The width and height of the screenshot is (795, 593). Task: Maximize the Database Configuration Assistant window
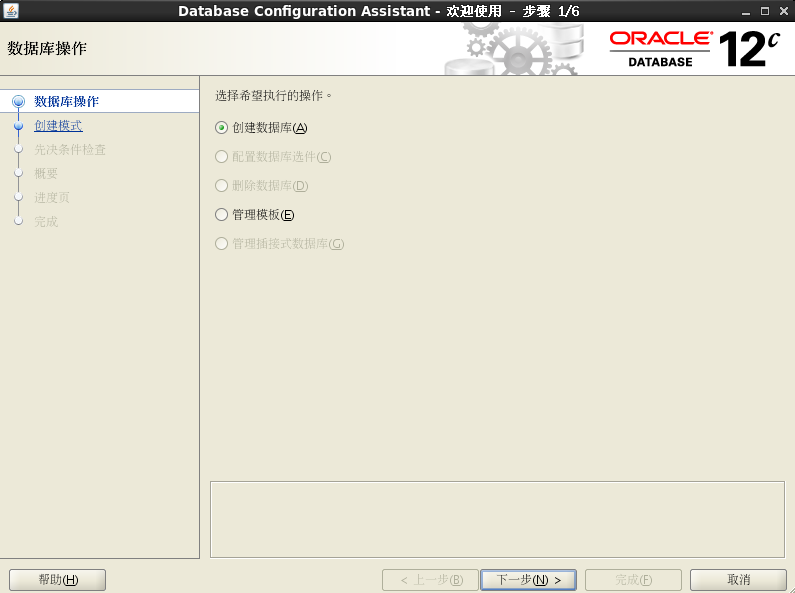pos(765,11)
